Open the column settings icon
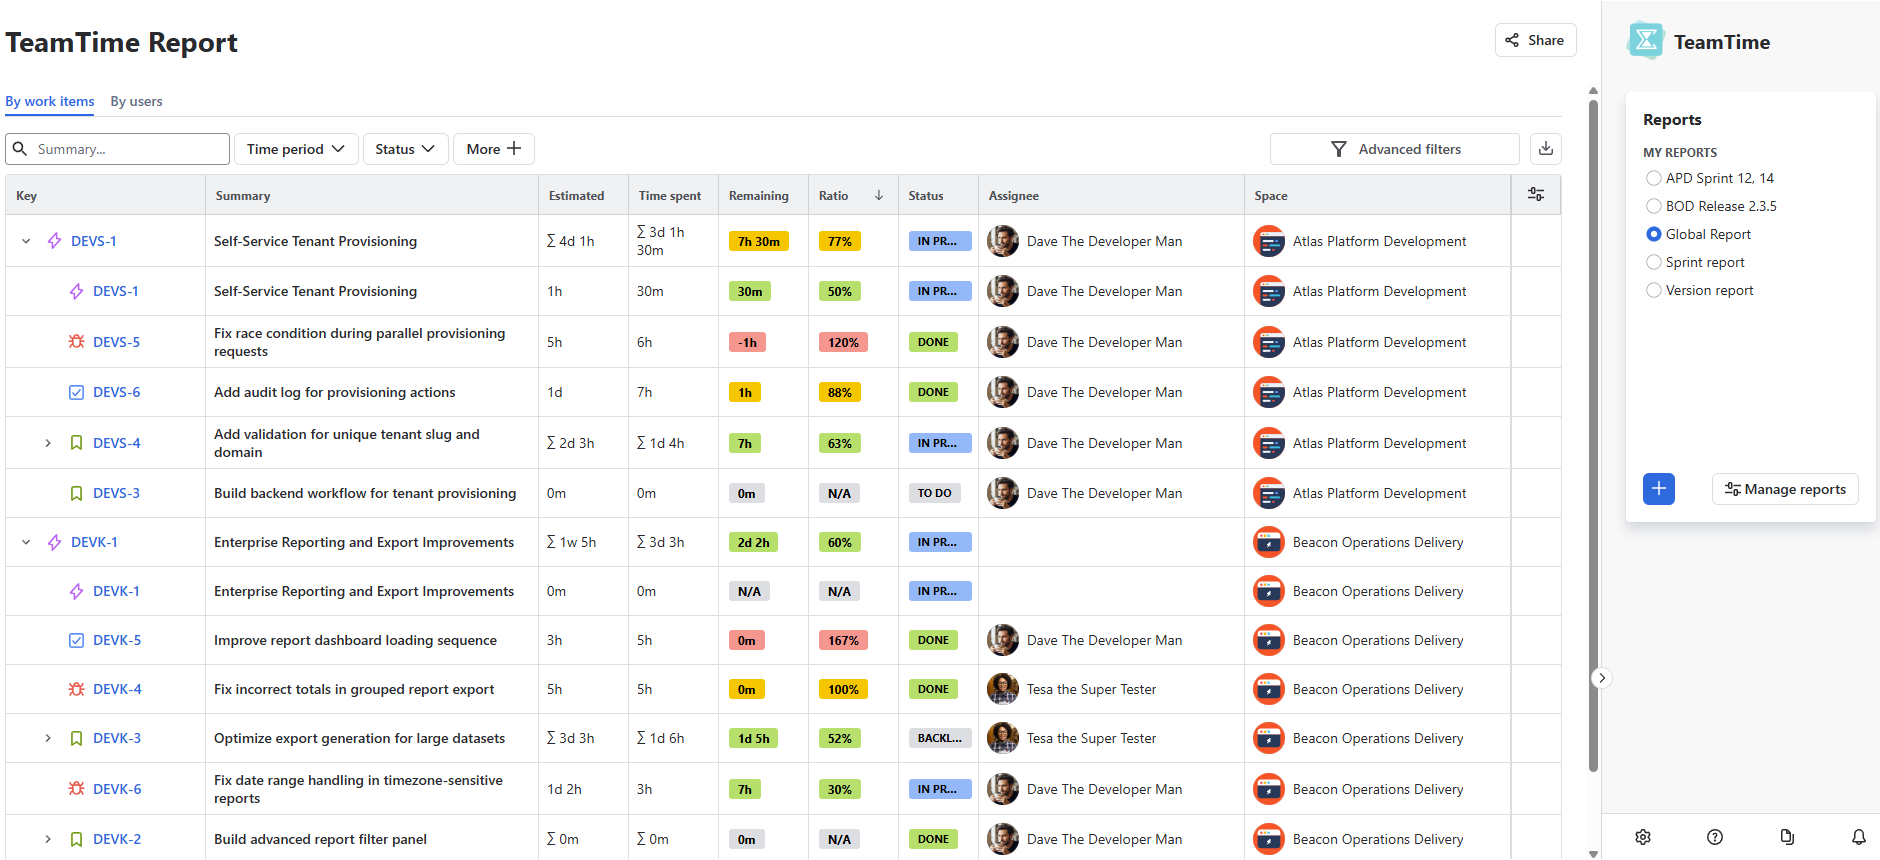The height and width of the screenshot is (860, 1880). tap(1536, 195)
